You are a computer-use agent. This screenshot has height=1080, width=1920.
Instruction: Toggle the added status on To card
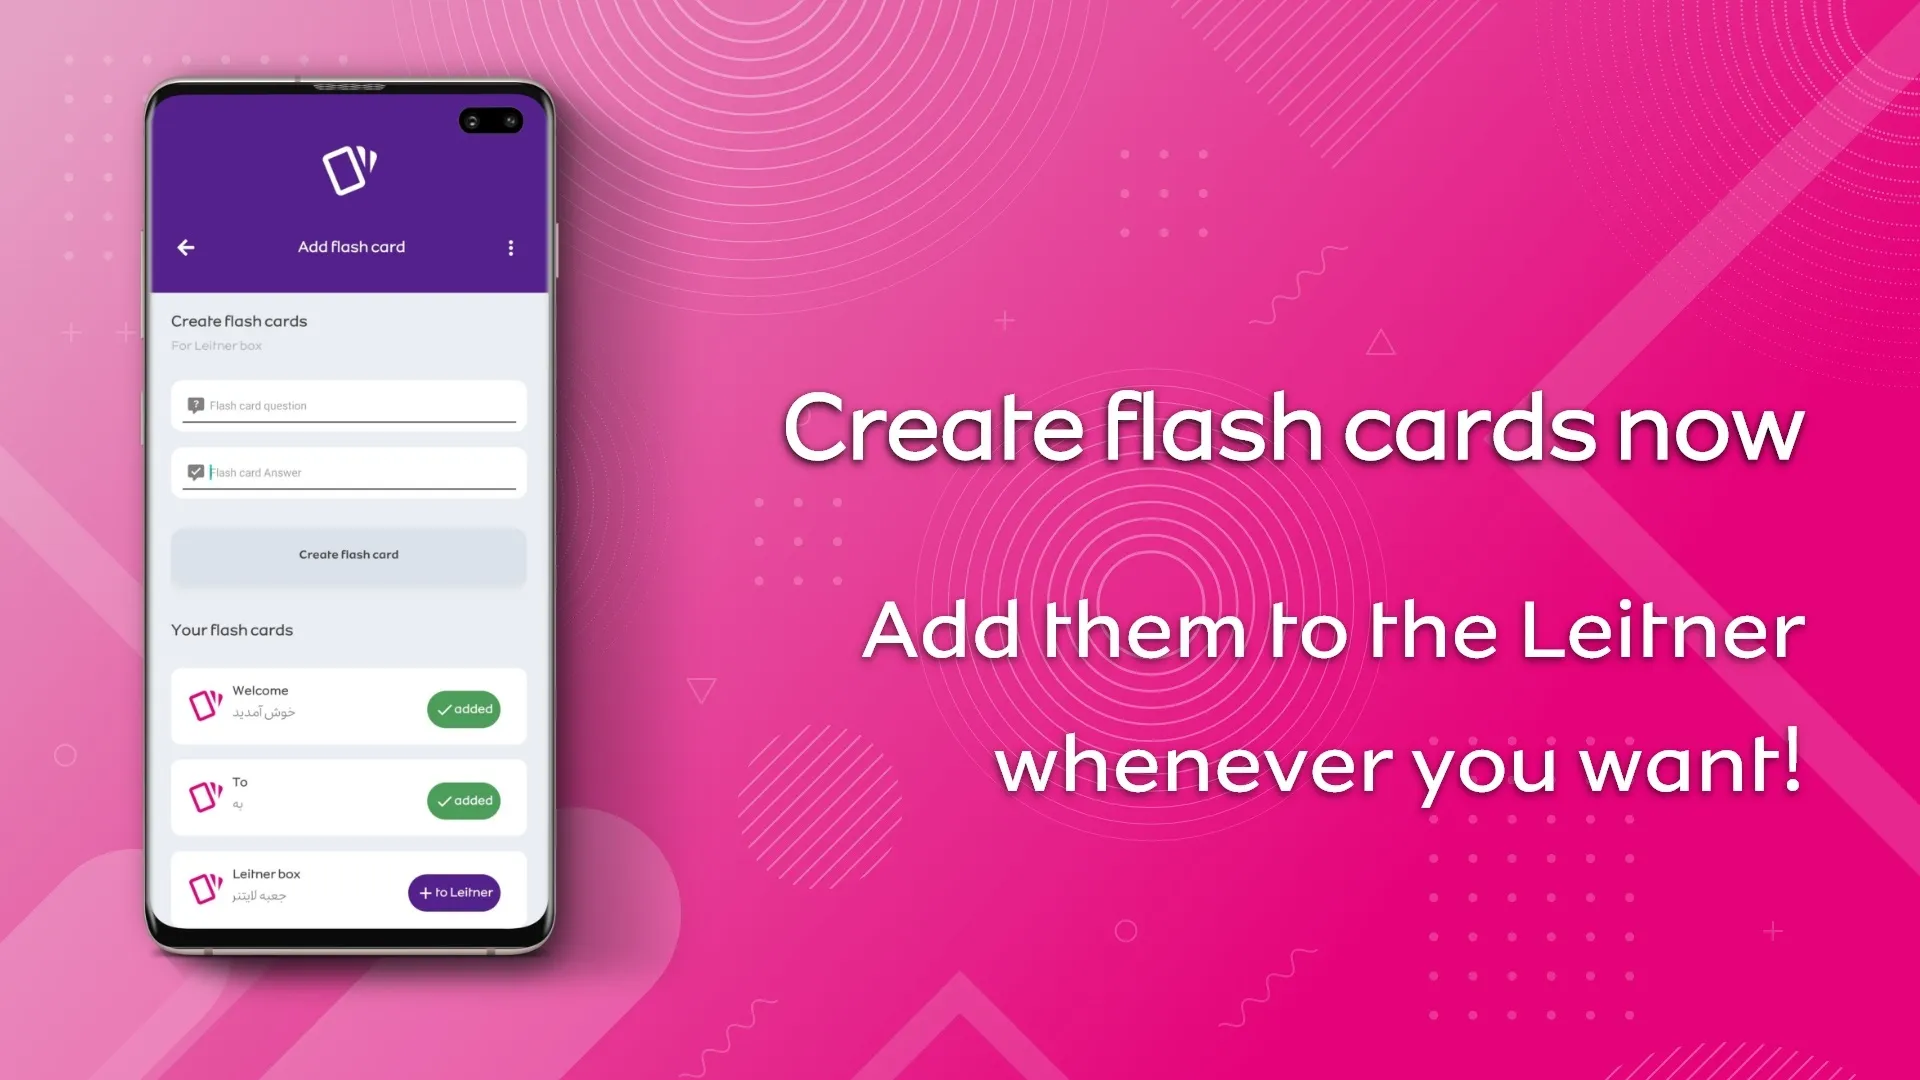click(x=463, y=800)
